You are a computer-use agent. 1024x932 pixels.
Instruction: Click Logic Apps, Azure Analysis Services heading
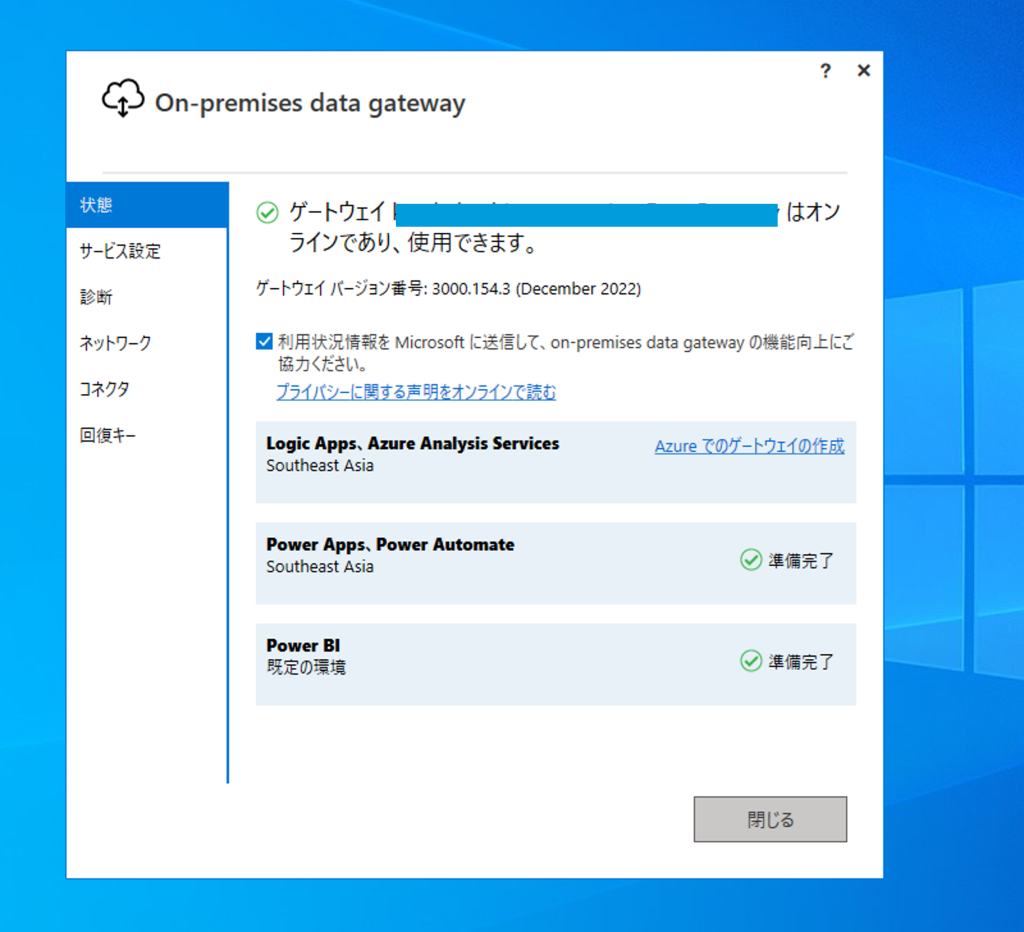tap(413, 443)
